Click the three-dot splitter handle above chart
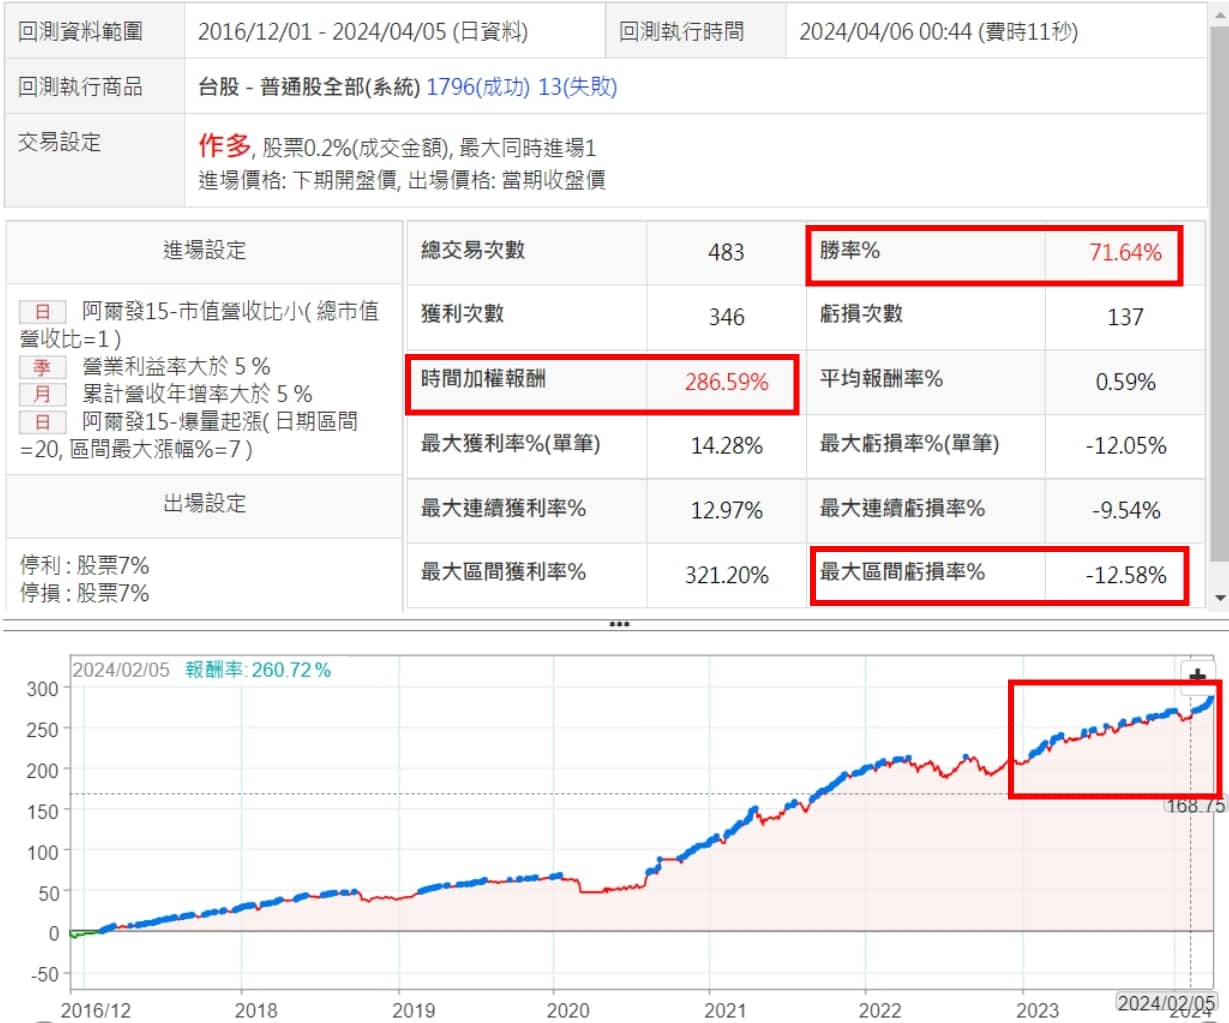Image resolution: width=1229 pixels, height=1023 pixels. coord(619,625)
